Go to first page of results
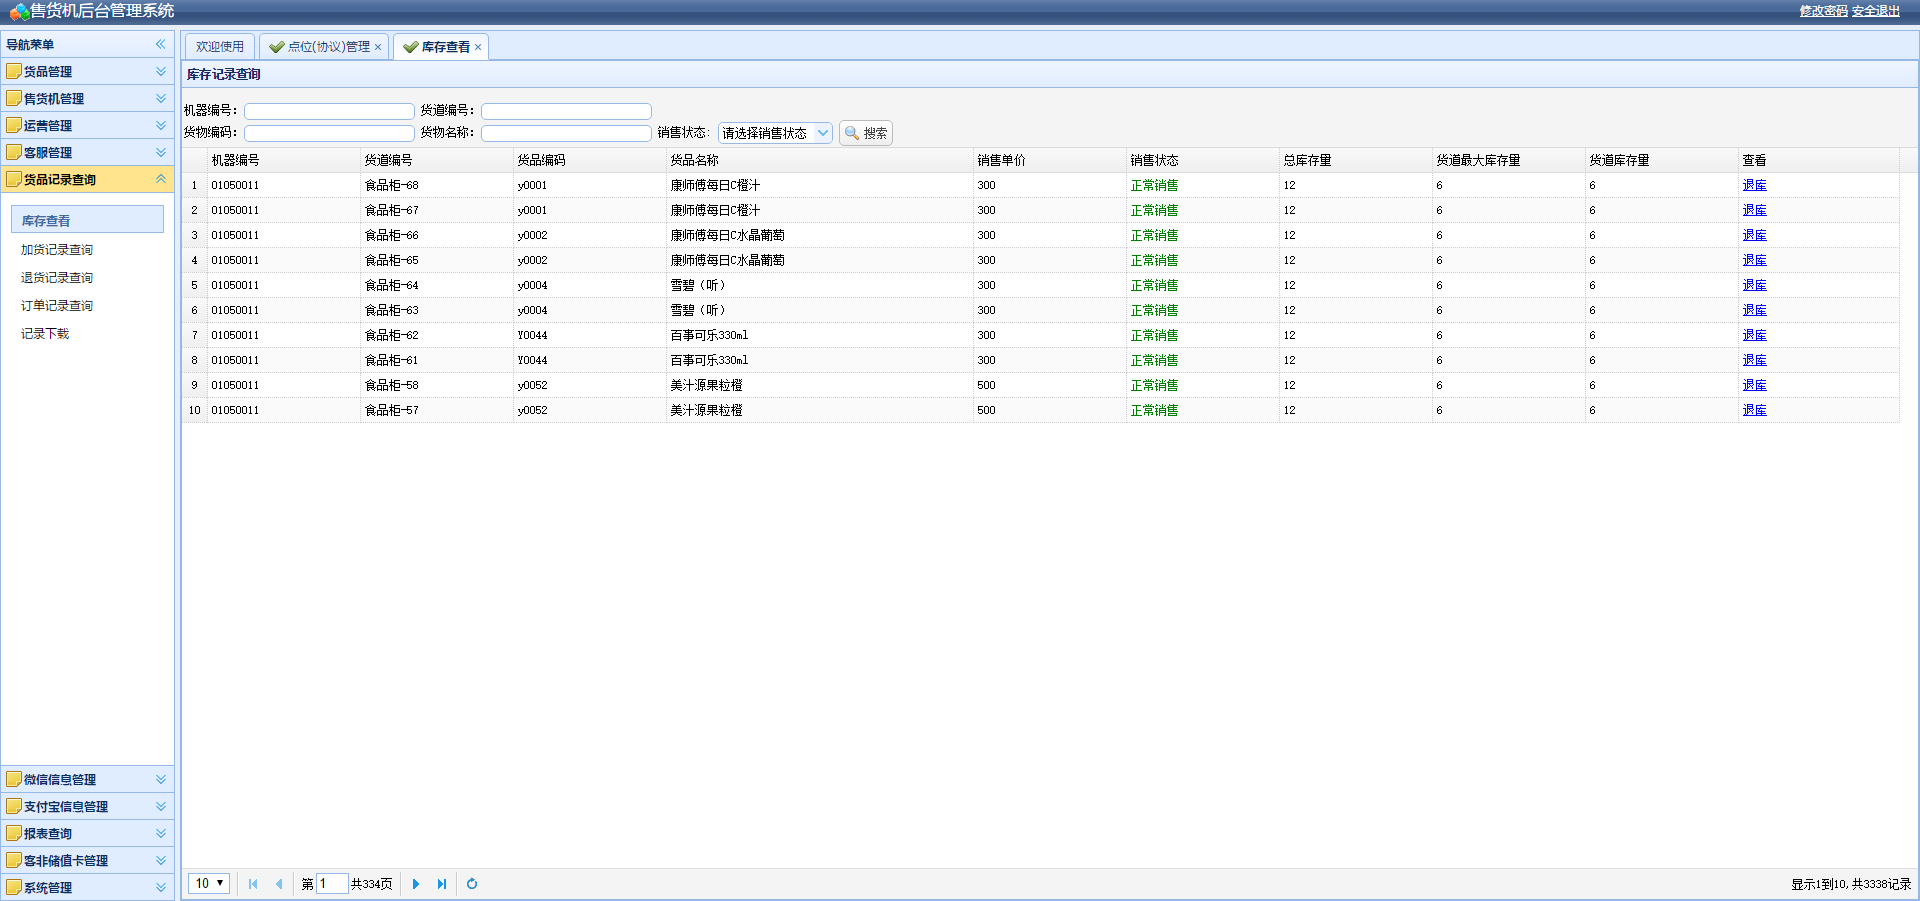Viewport: 1920px width, 901px height. tap(253, 884)
